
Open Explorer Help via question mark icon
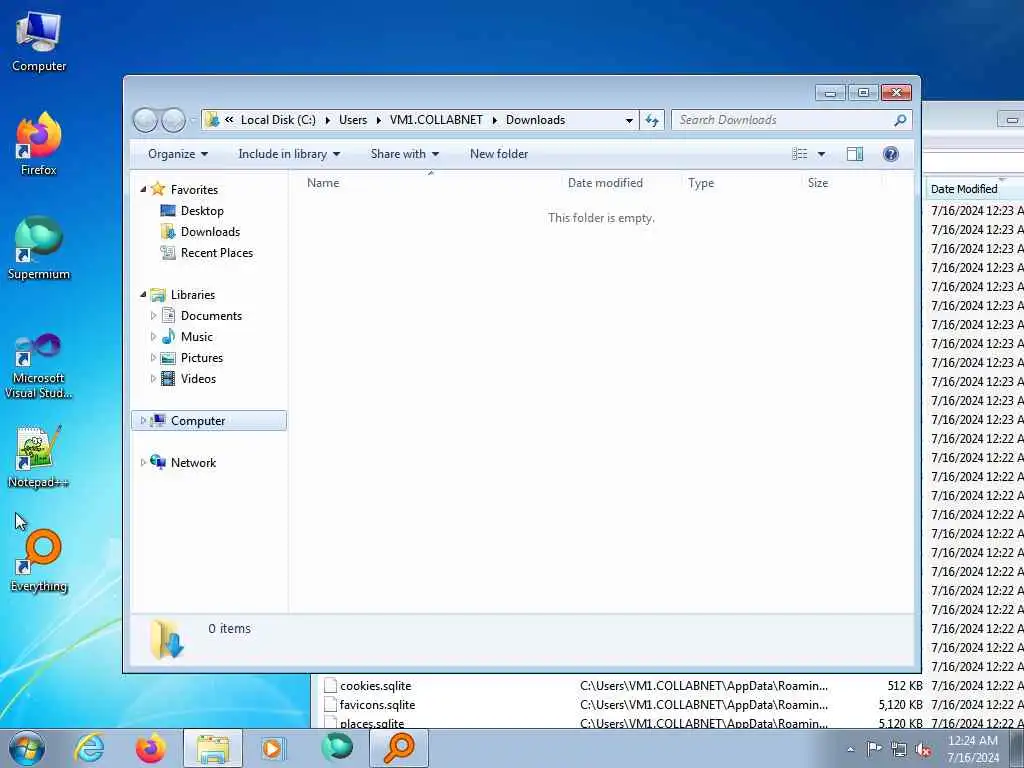[x=890, y=154]
